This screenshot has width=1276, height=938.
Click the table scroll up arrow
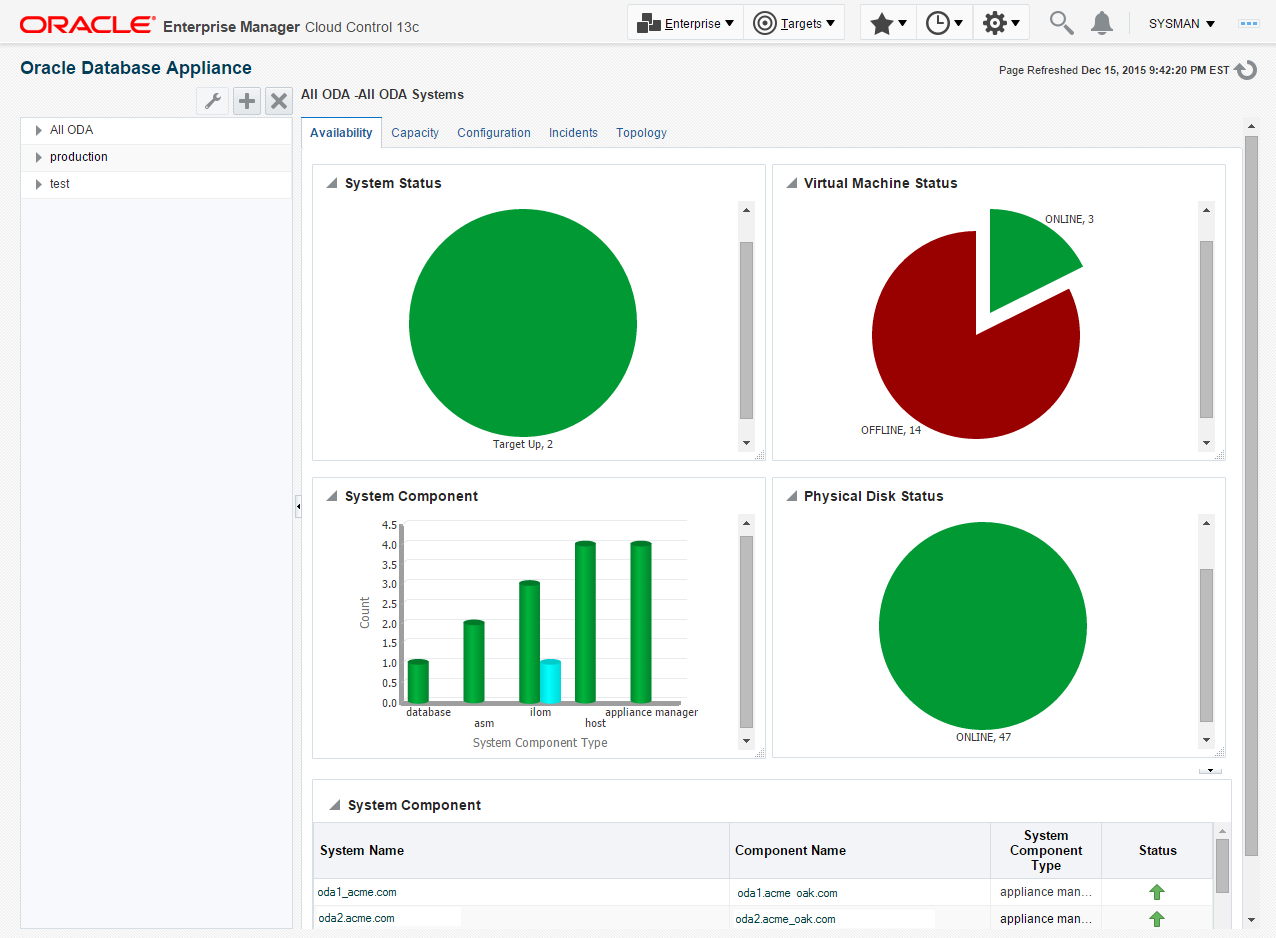(1222, 831)
